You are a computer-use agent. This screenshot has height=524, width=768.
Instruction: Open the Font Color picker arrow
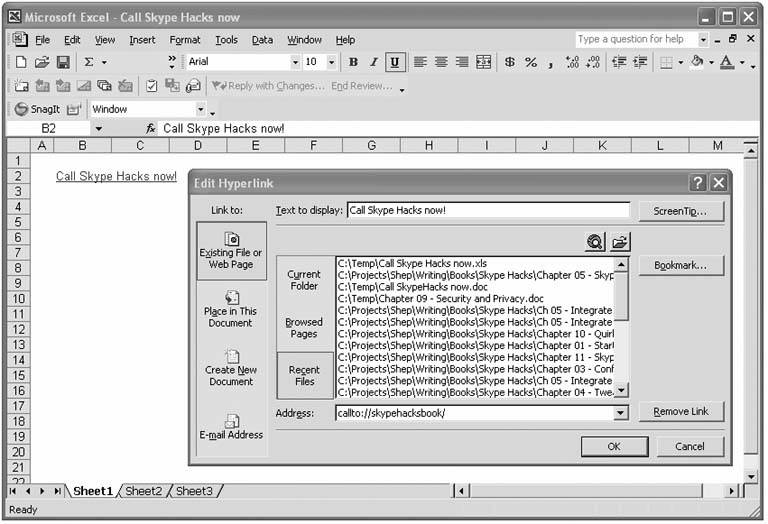pyautogui.click(x=741, y=62)
